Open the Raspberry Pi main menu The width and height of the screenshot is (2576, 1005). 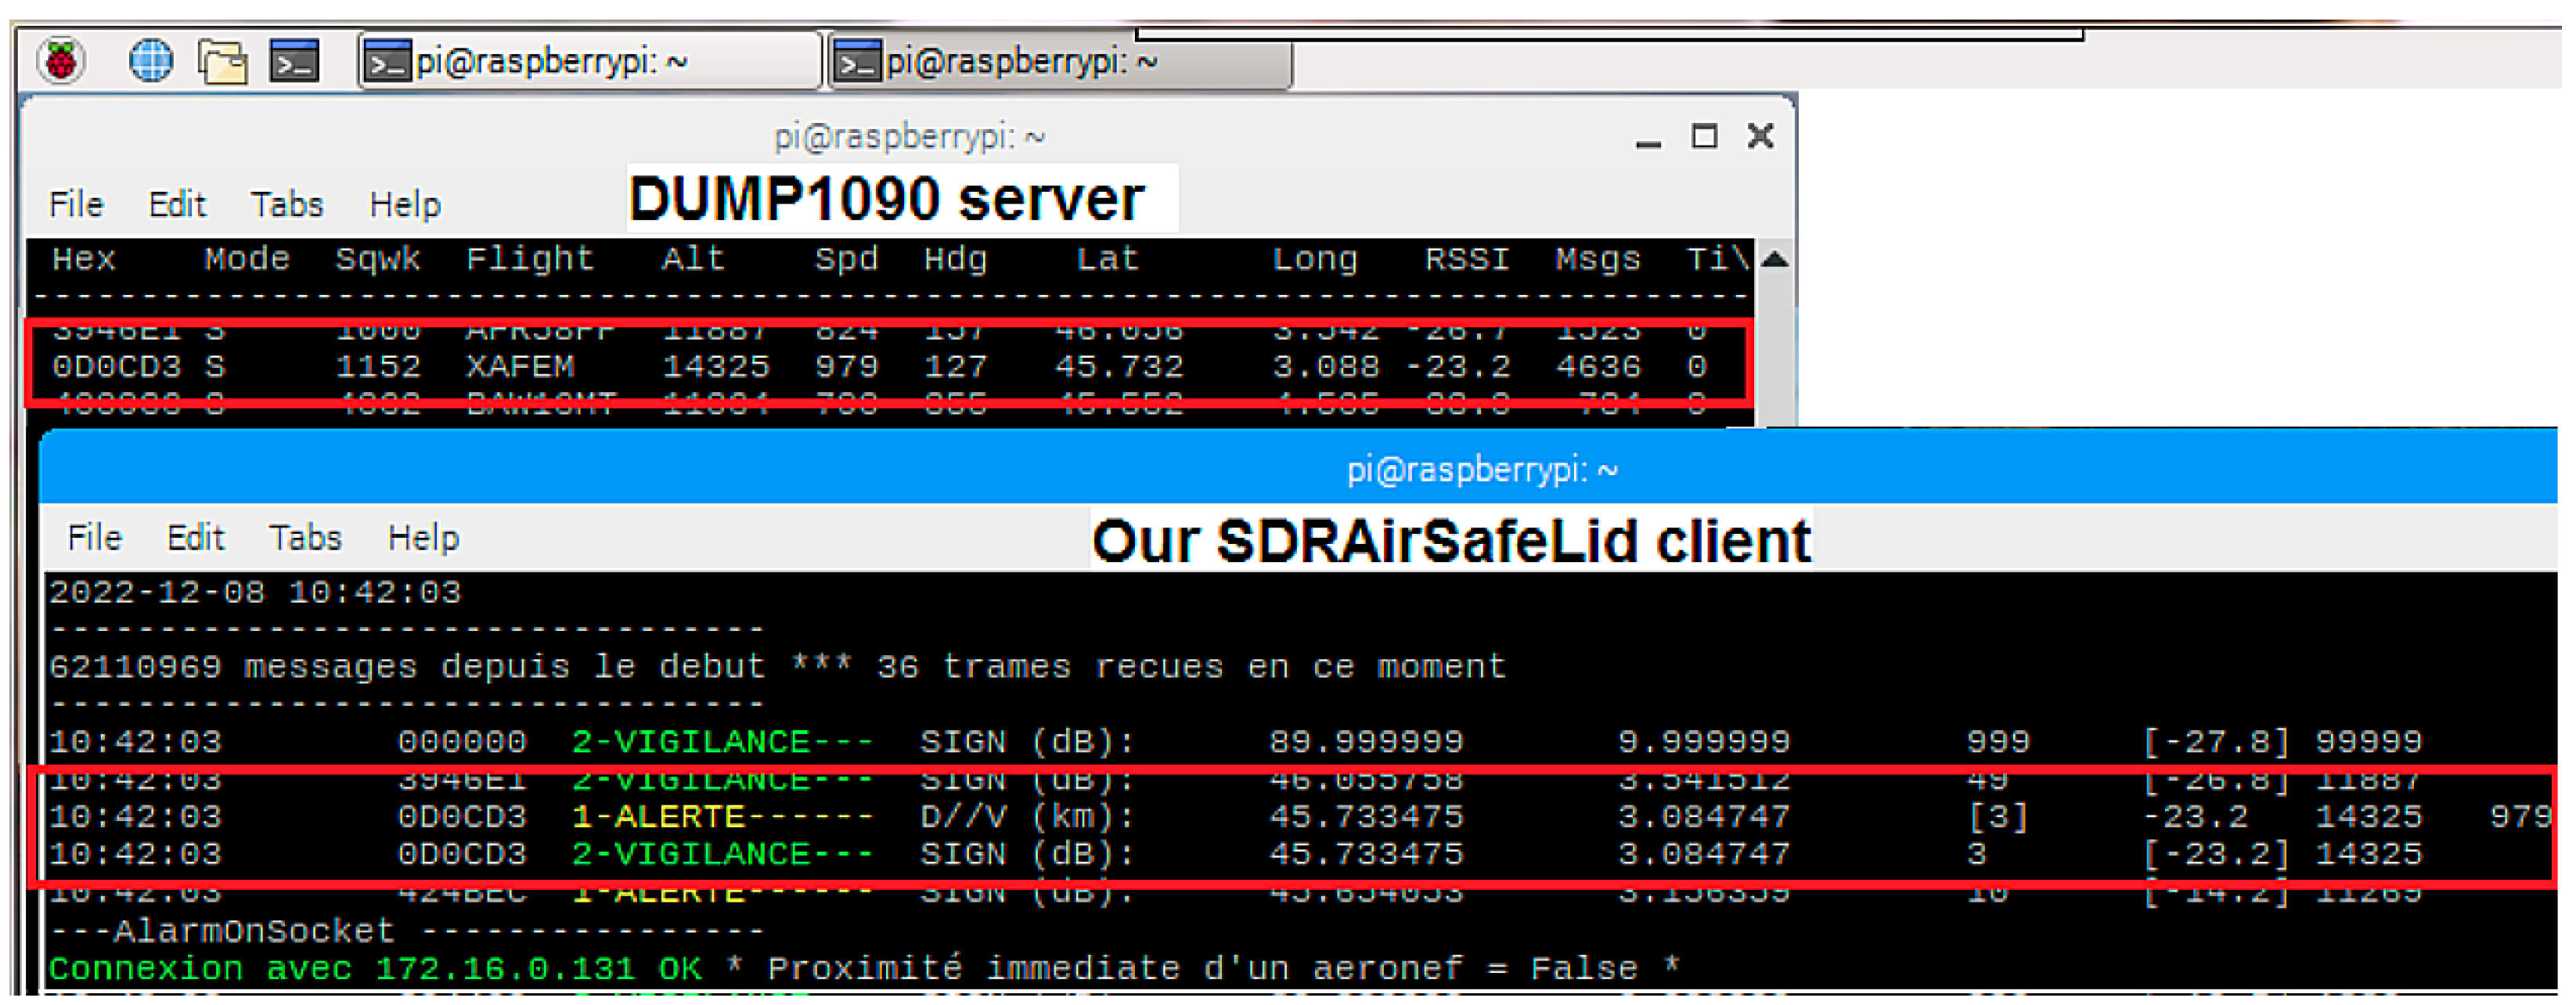61,61
